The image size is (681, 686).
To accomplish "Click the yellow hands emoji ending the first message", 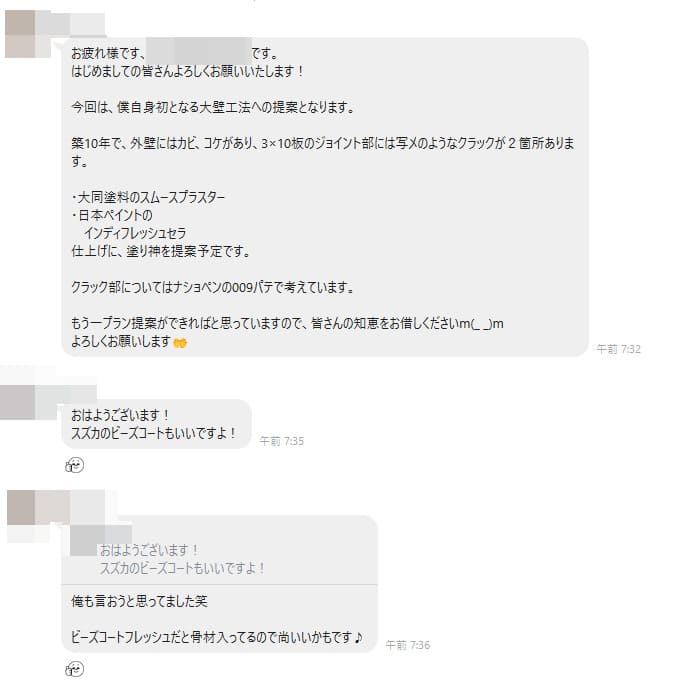I will point(180,343).
